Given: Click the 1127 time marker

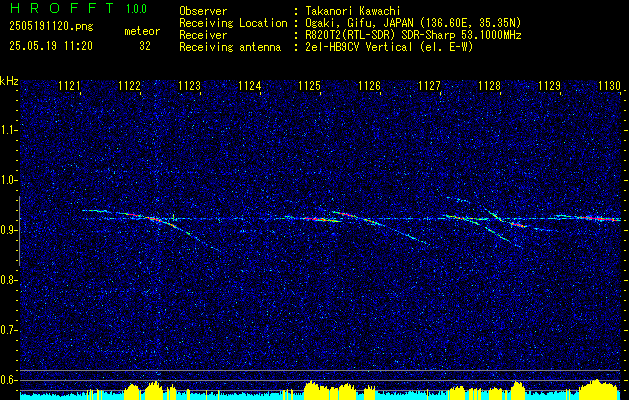Looking at the screenshot, I should coord(429,85).
